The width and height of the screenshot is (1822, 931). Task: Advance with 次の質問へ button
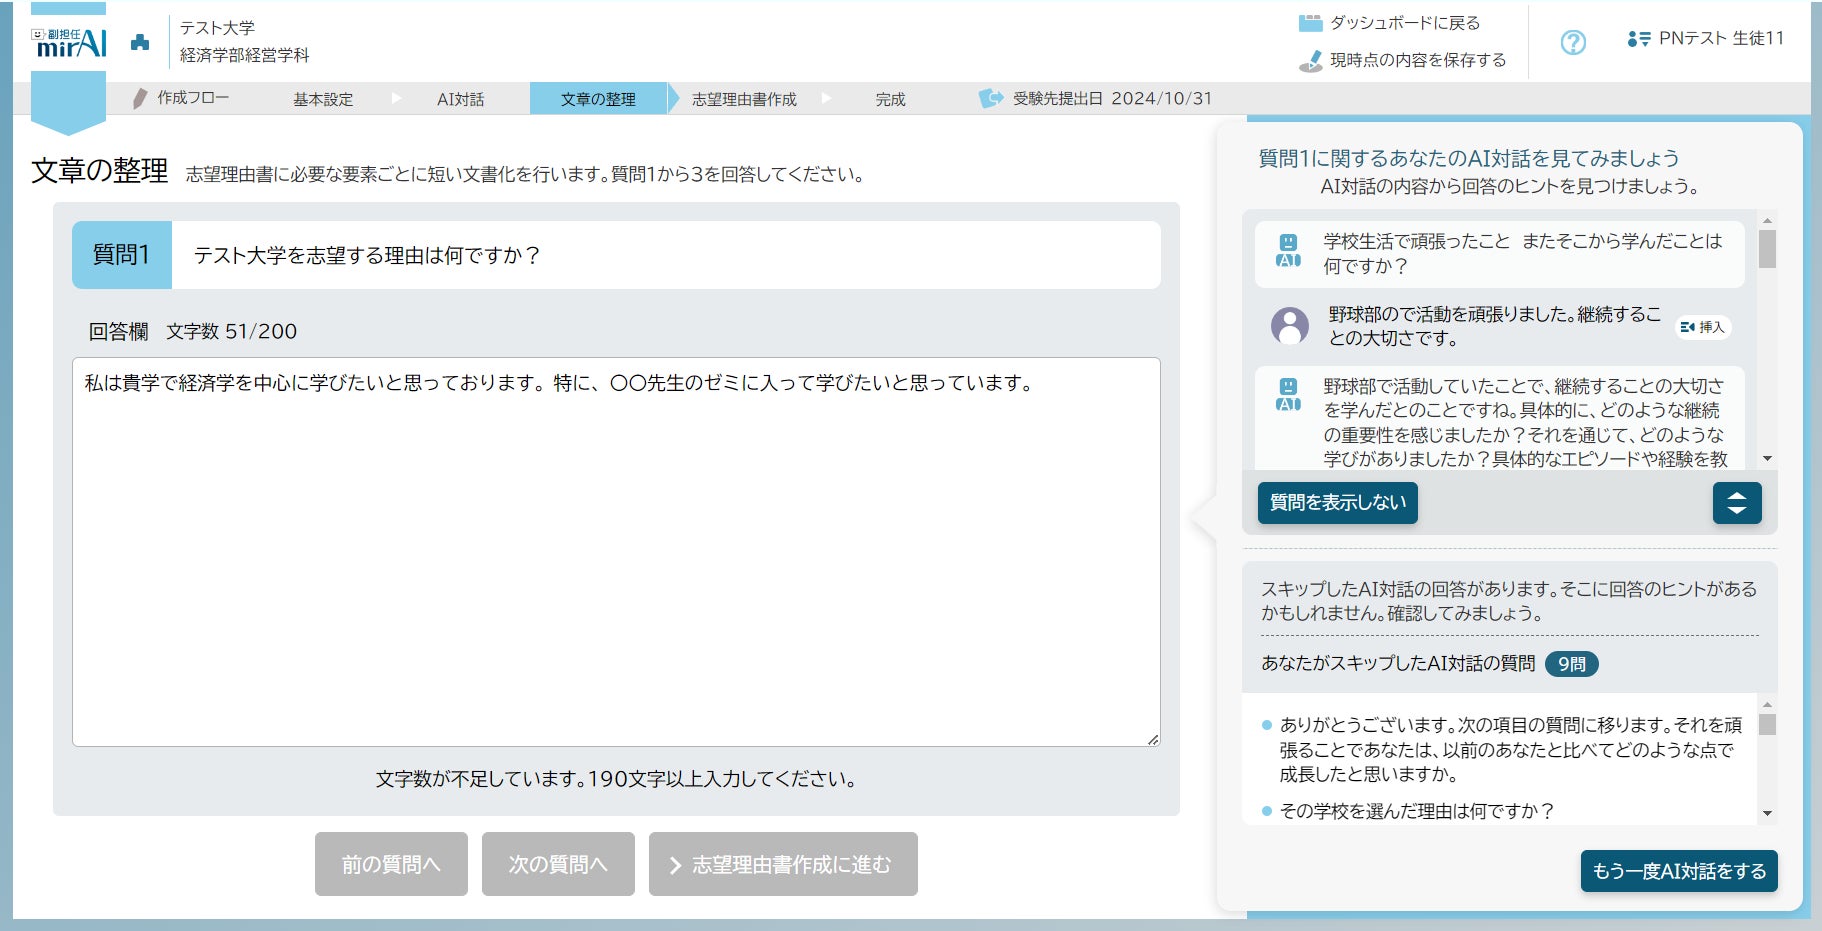(x=558, y=864)
